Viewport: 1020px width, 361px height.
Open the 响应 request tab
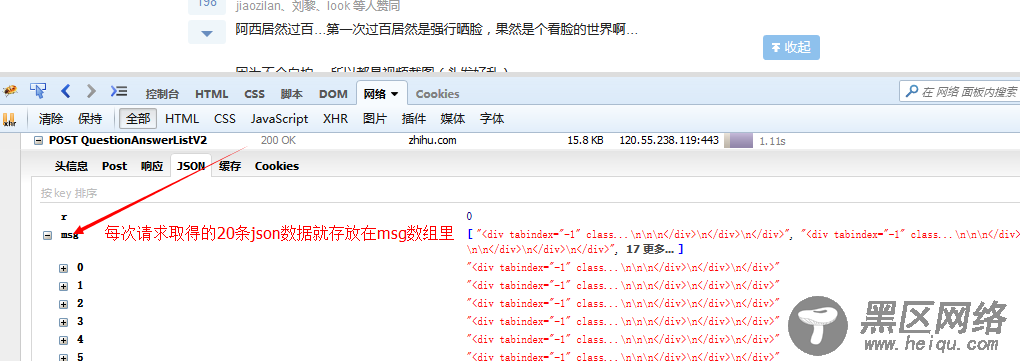click(152, 166)
